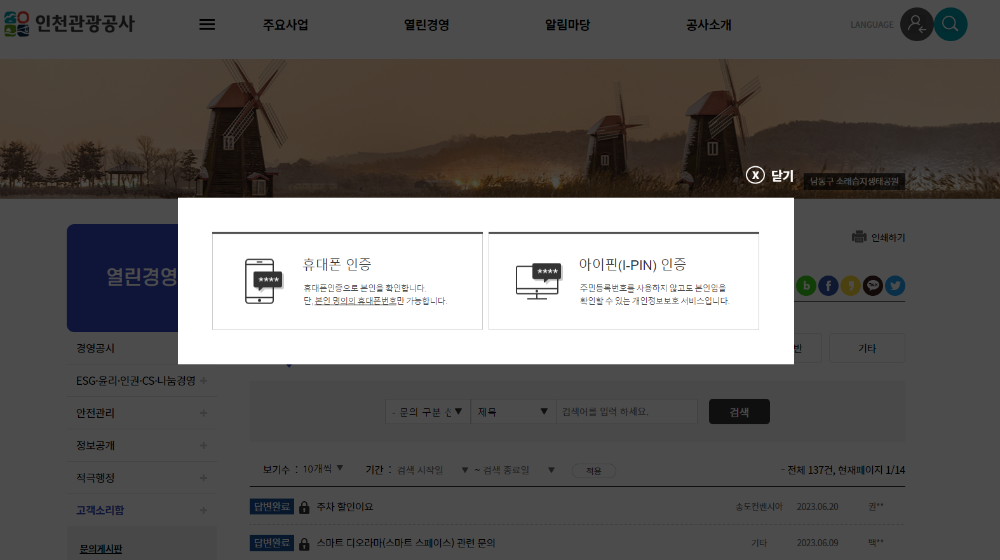Click 답변완료 badge on 주차 할인이요 row

[272, 506]
